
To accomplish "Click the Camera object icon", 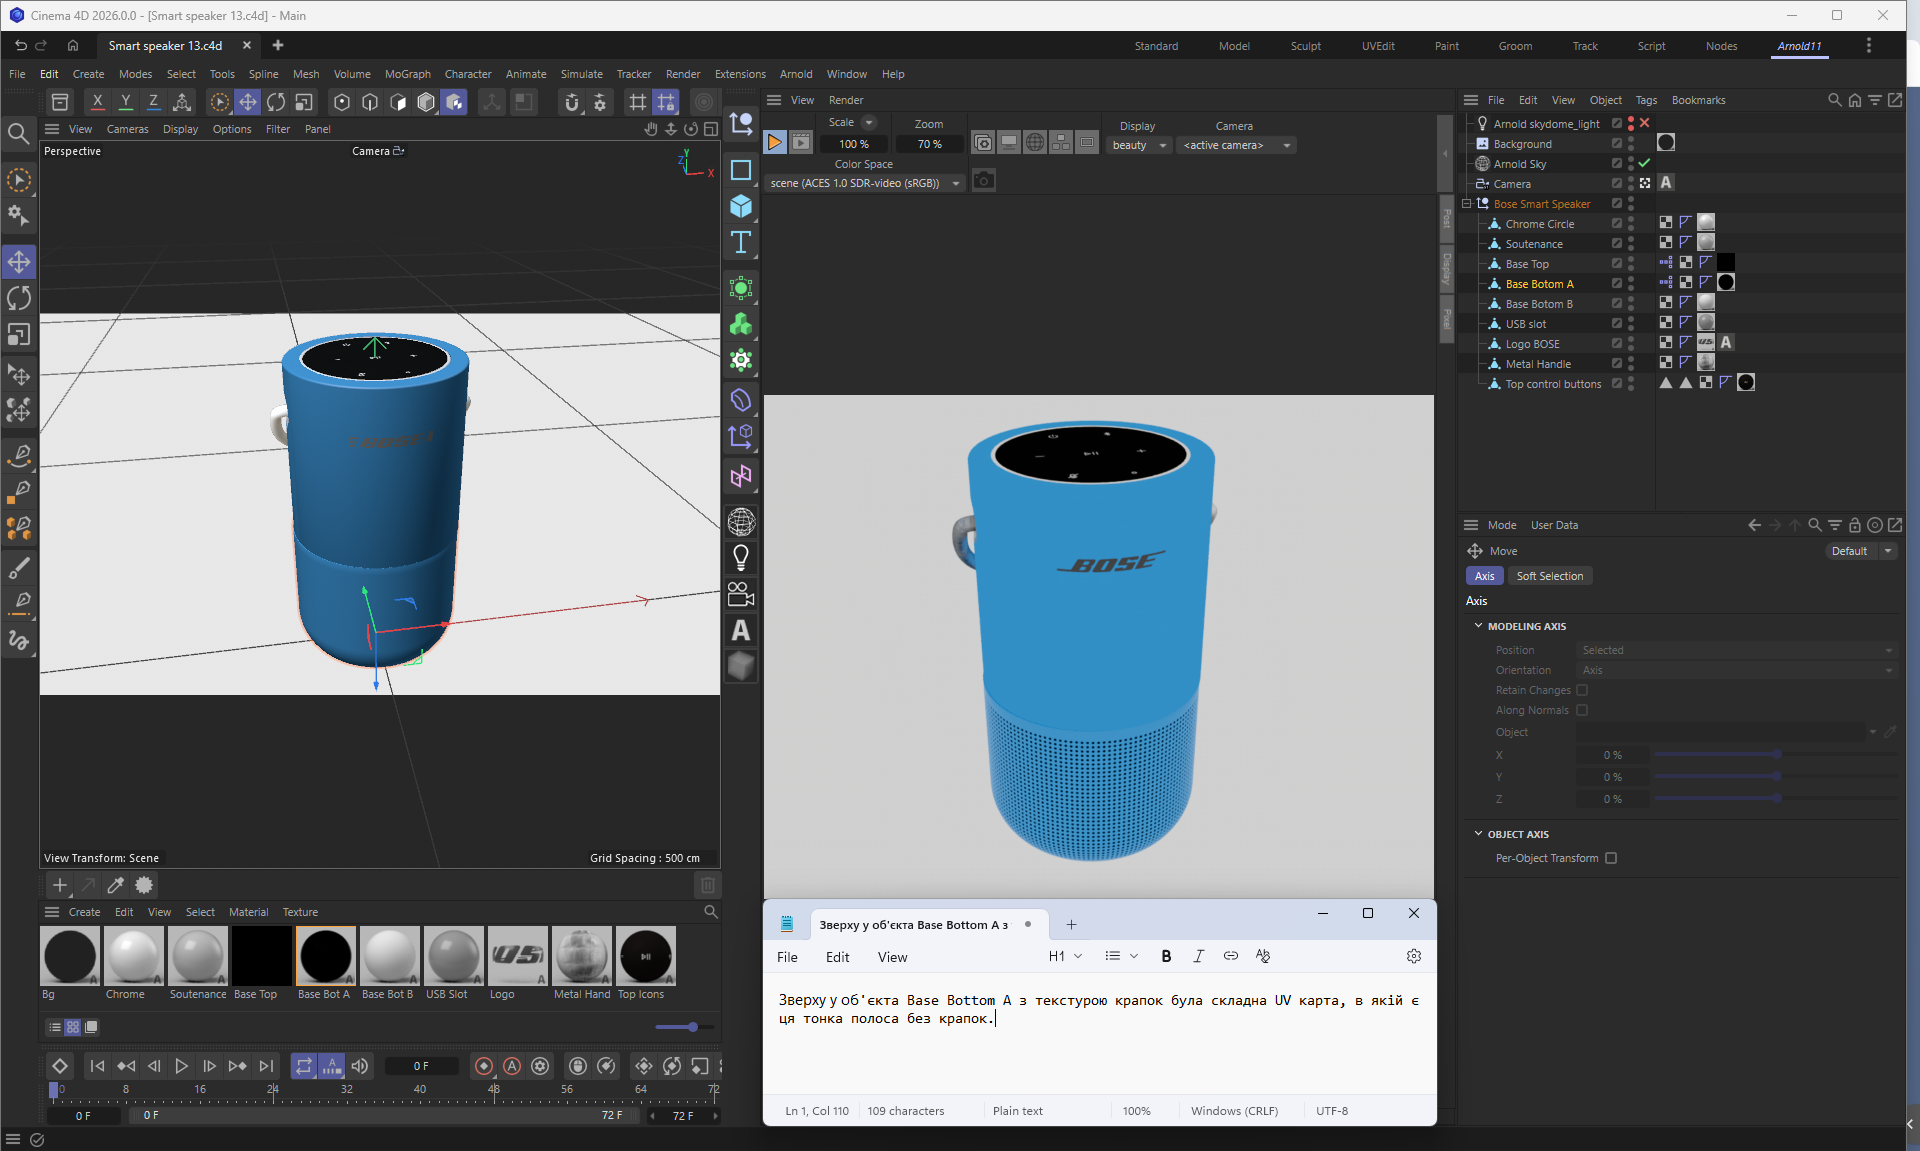I will 741,595.
